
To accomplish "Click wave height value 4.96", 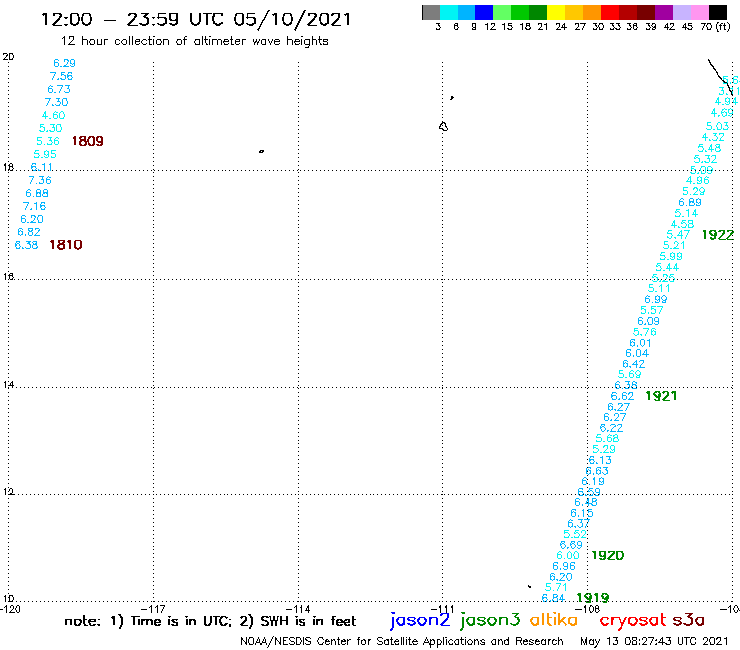I will (698, 180).
